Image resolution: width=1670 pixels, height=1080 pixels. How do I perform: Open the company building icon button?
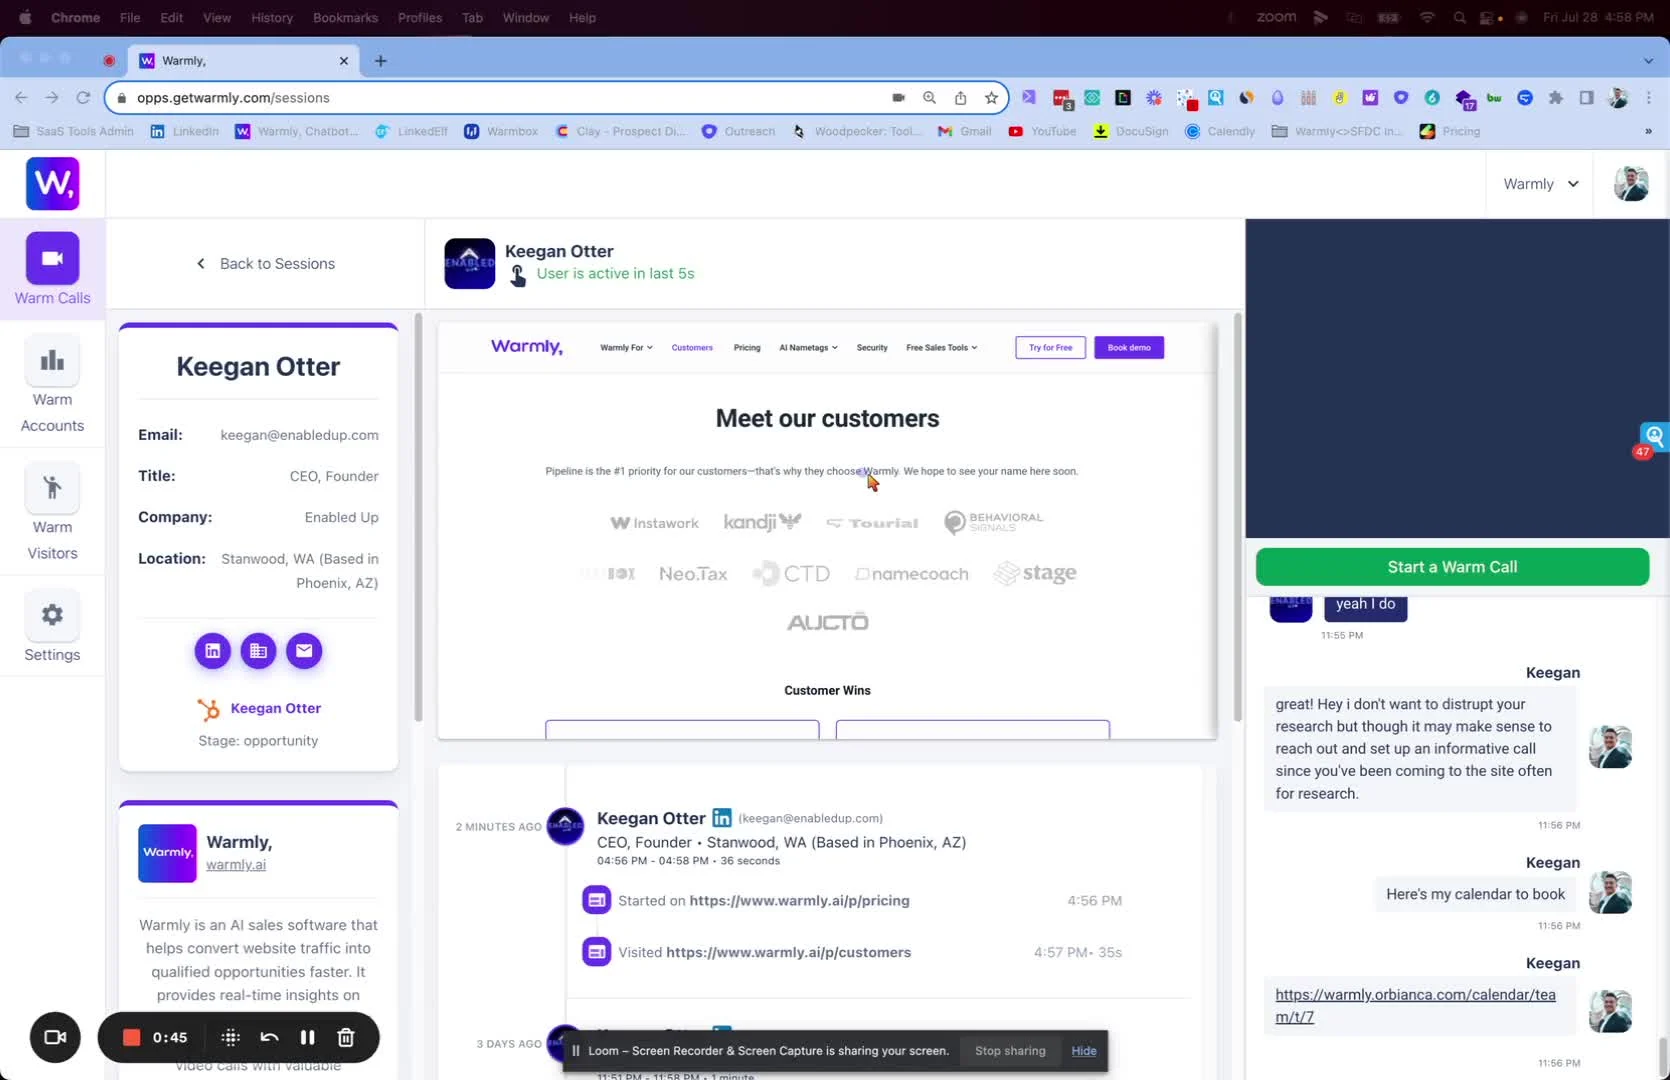tap(258, 651)
